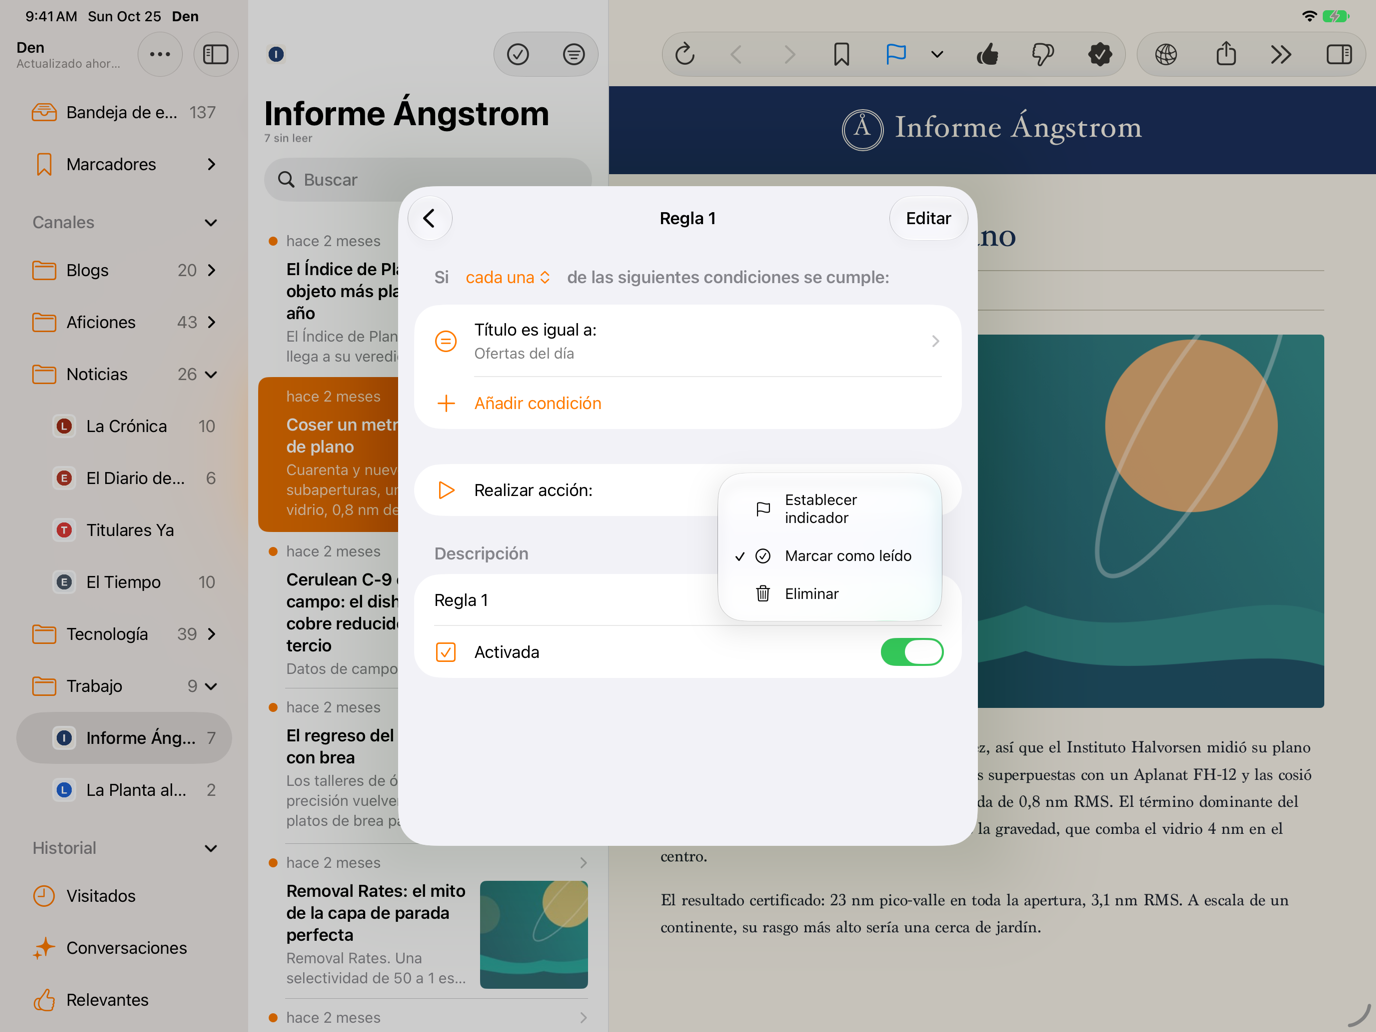
Task: Click the Realizar acción play icon
Action: pyautogui.click(x=446, y=490)
